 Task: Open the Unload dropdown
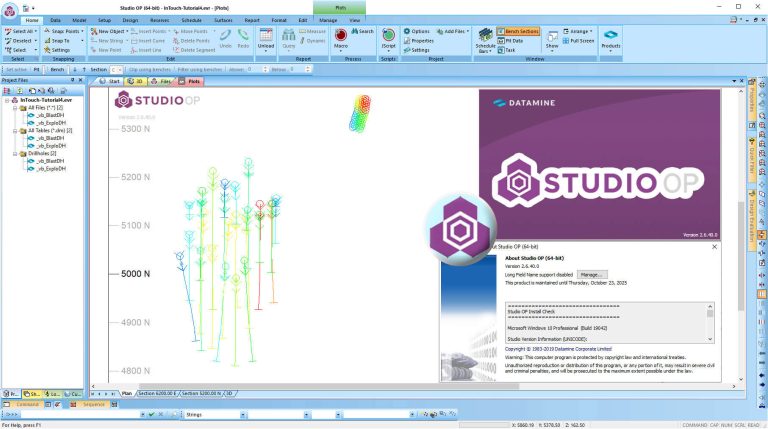[x=266, y=50]
